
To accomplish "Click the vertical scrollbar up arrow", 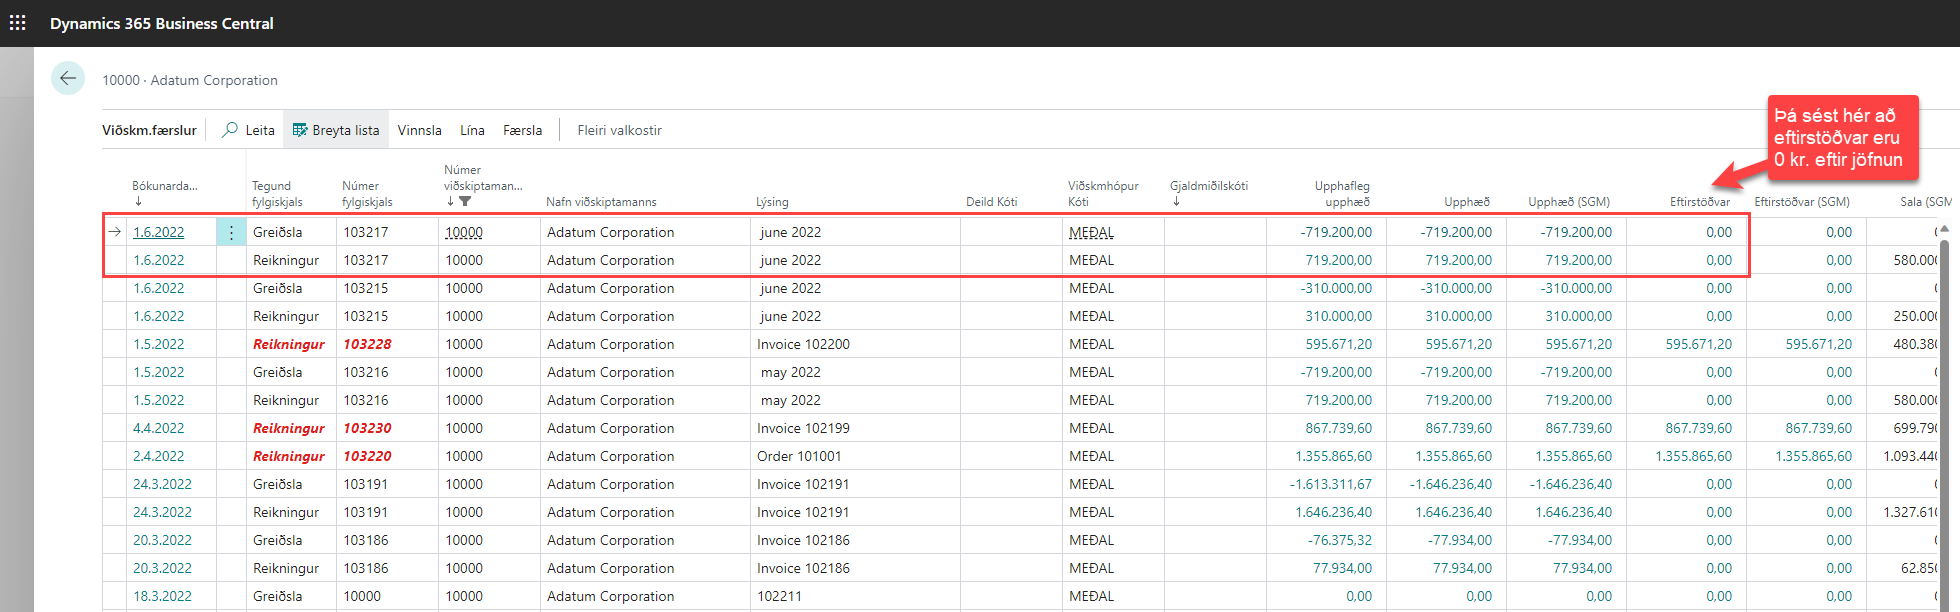I will (1944, 229).
